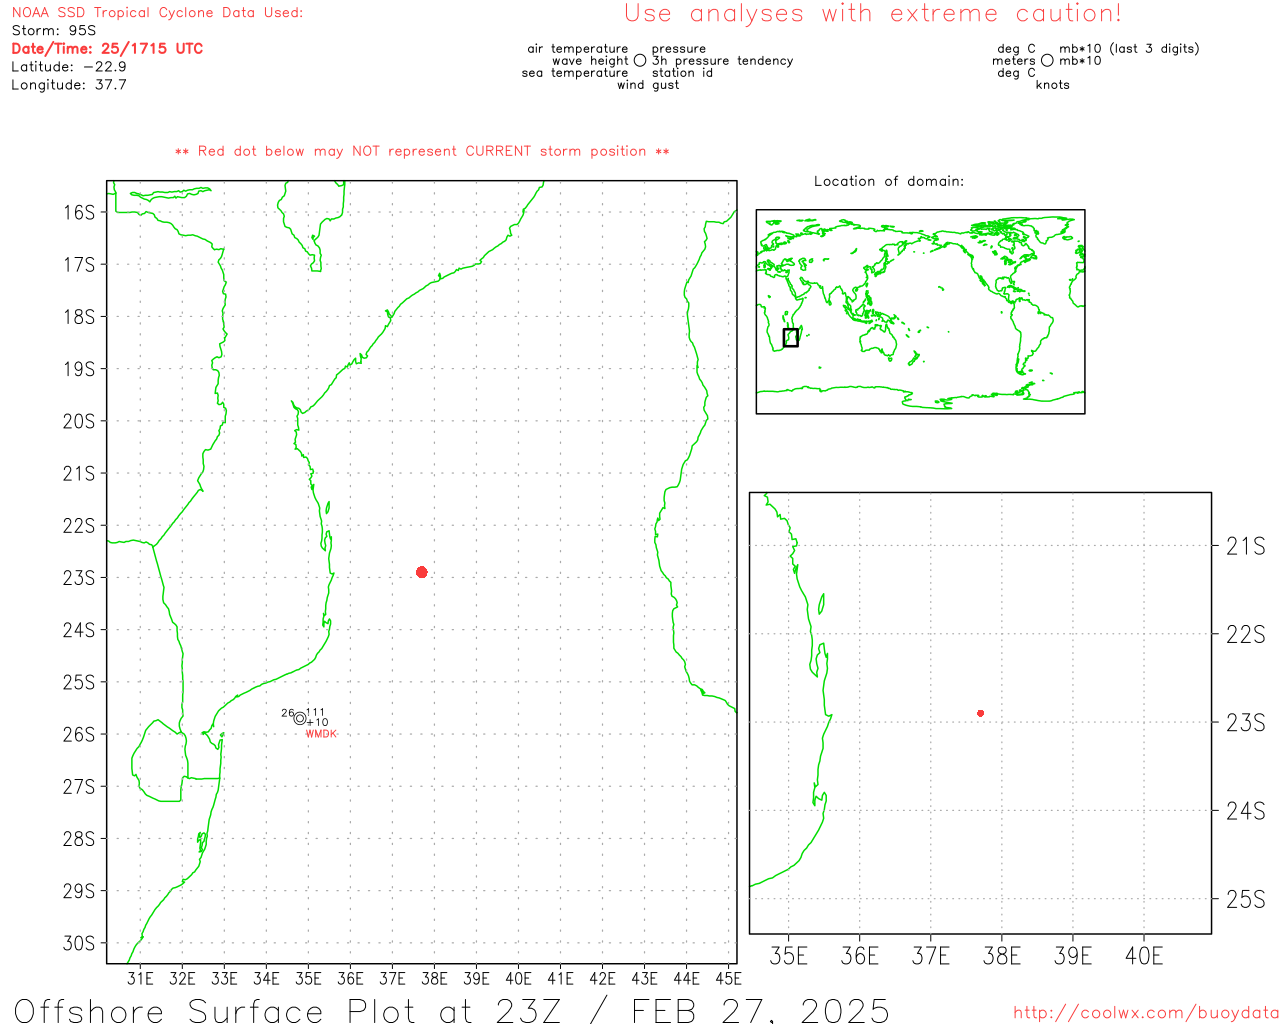Click the '31E' longitude label on main map

[x=140, y=978]
